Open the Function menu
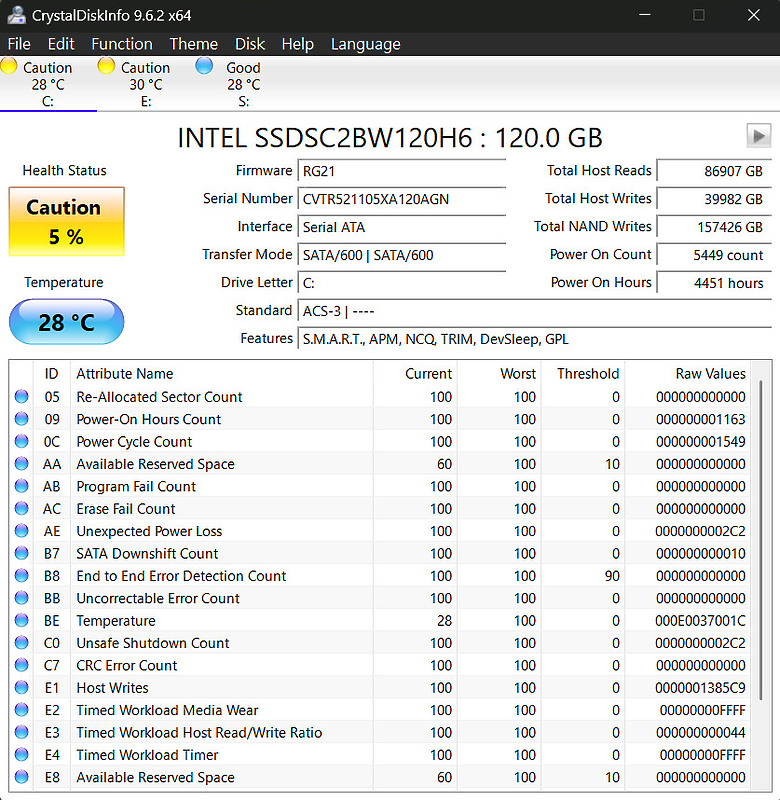 click(x=122, y=44)
